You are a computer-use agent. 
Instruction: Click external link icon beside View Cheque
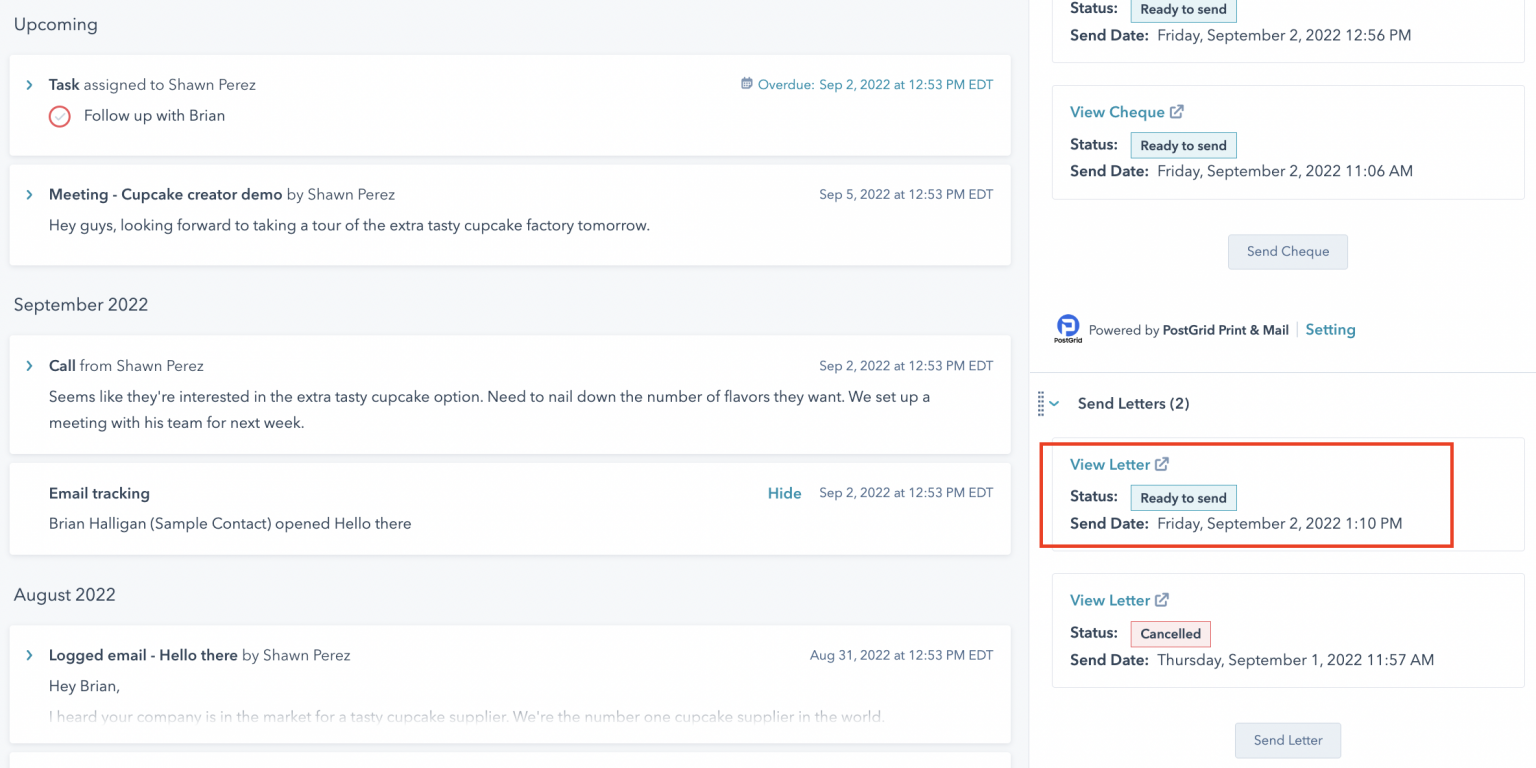coord(1177,112)
